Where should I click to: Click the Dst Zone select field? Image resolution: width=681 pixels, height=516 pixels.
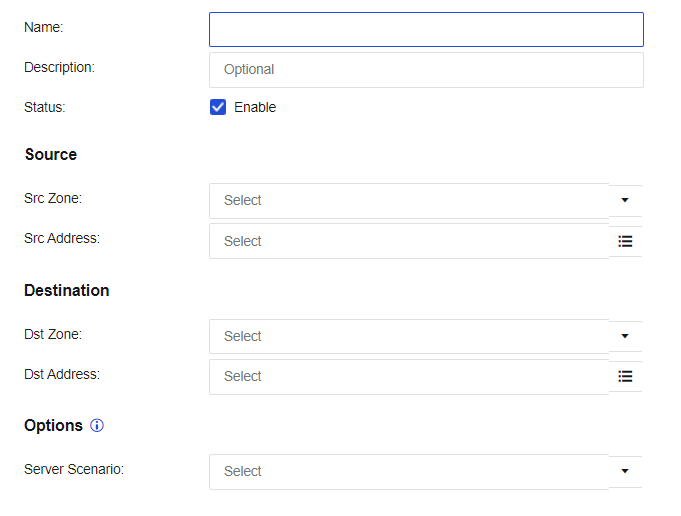tap(408, 336)
